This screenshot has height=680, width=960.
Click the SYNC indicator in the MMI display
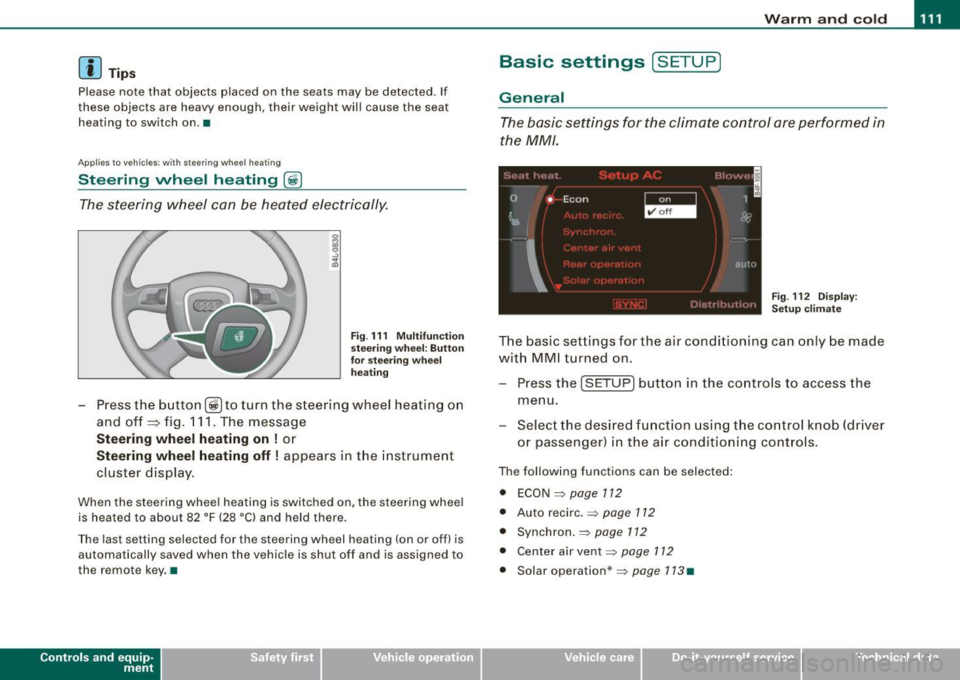pos(629,304)
